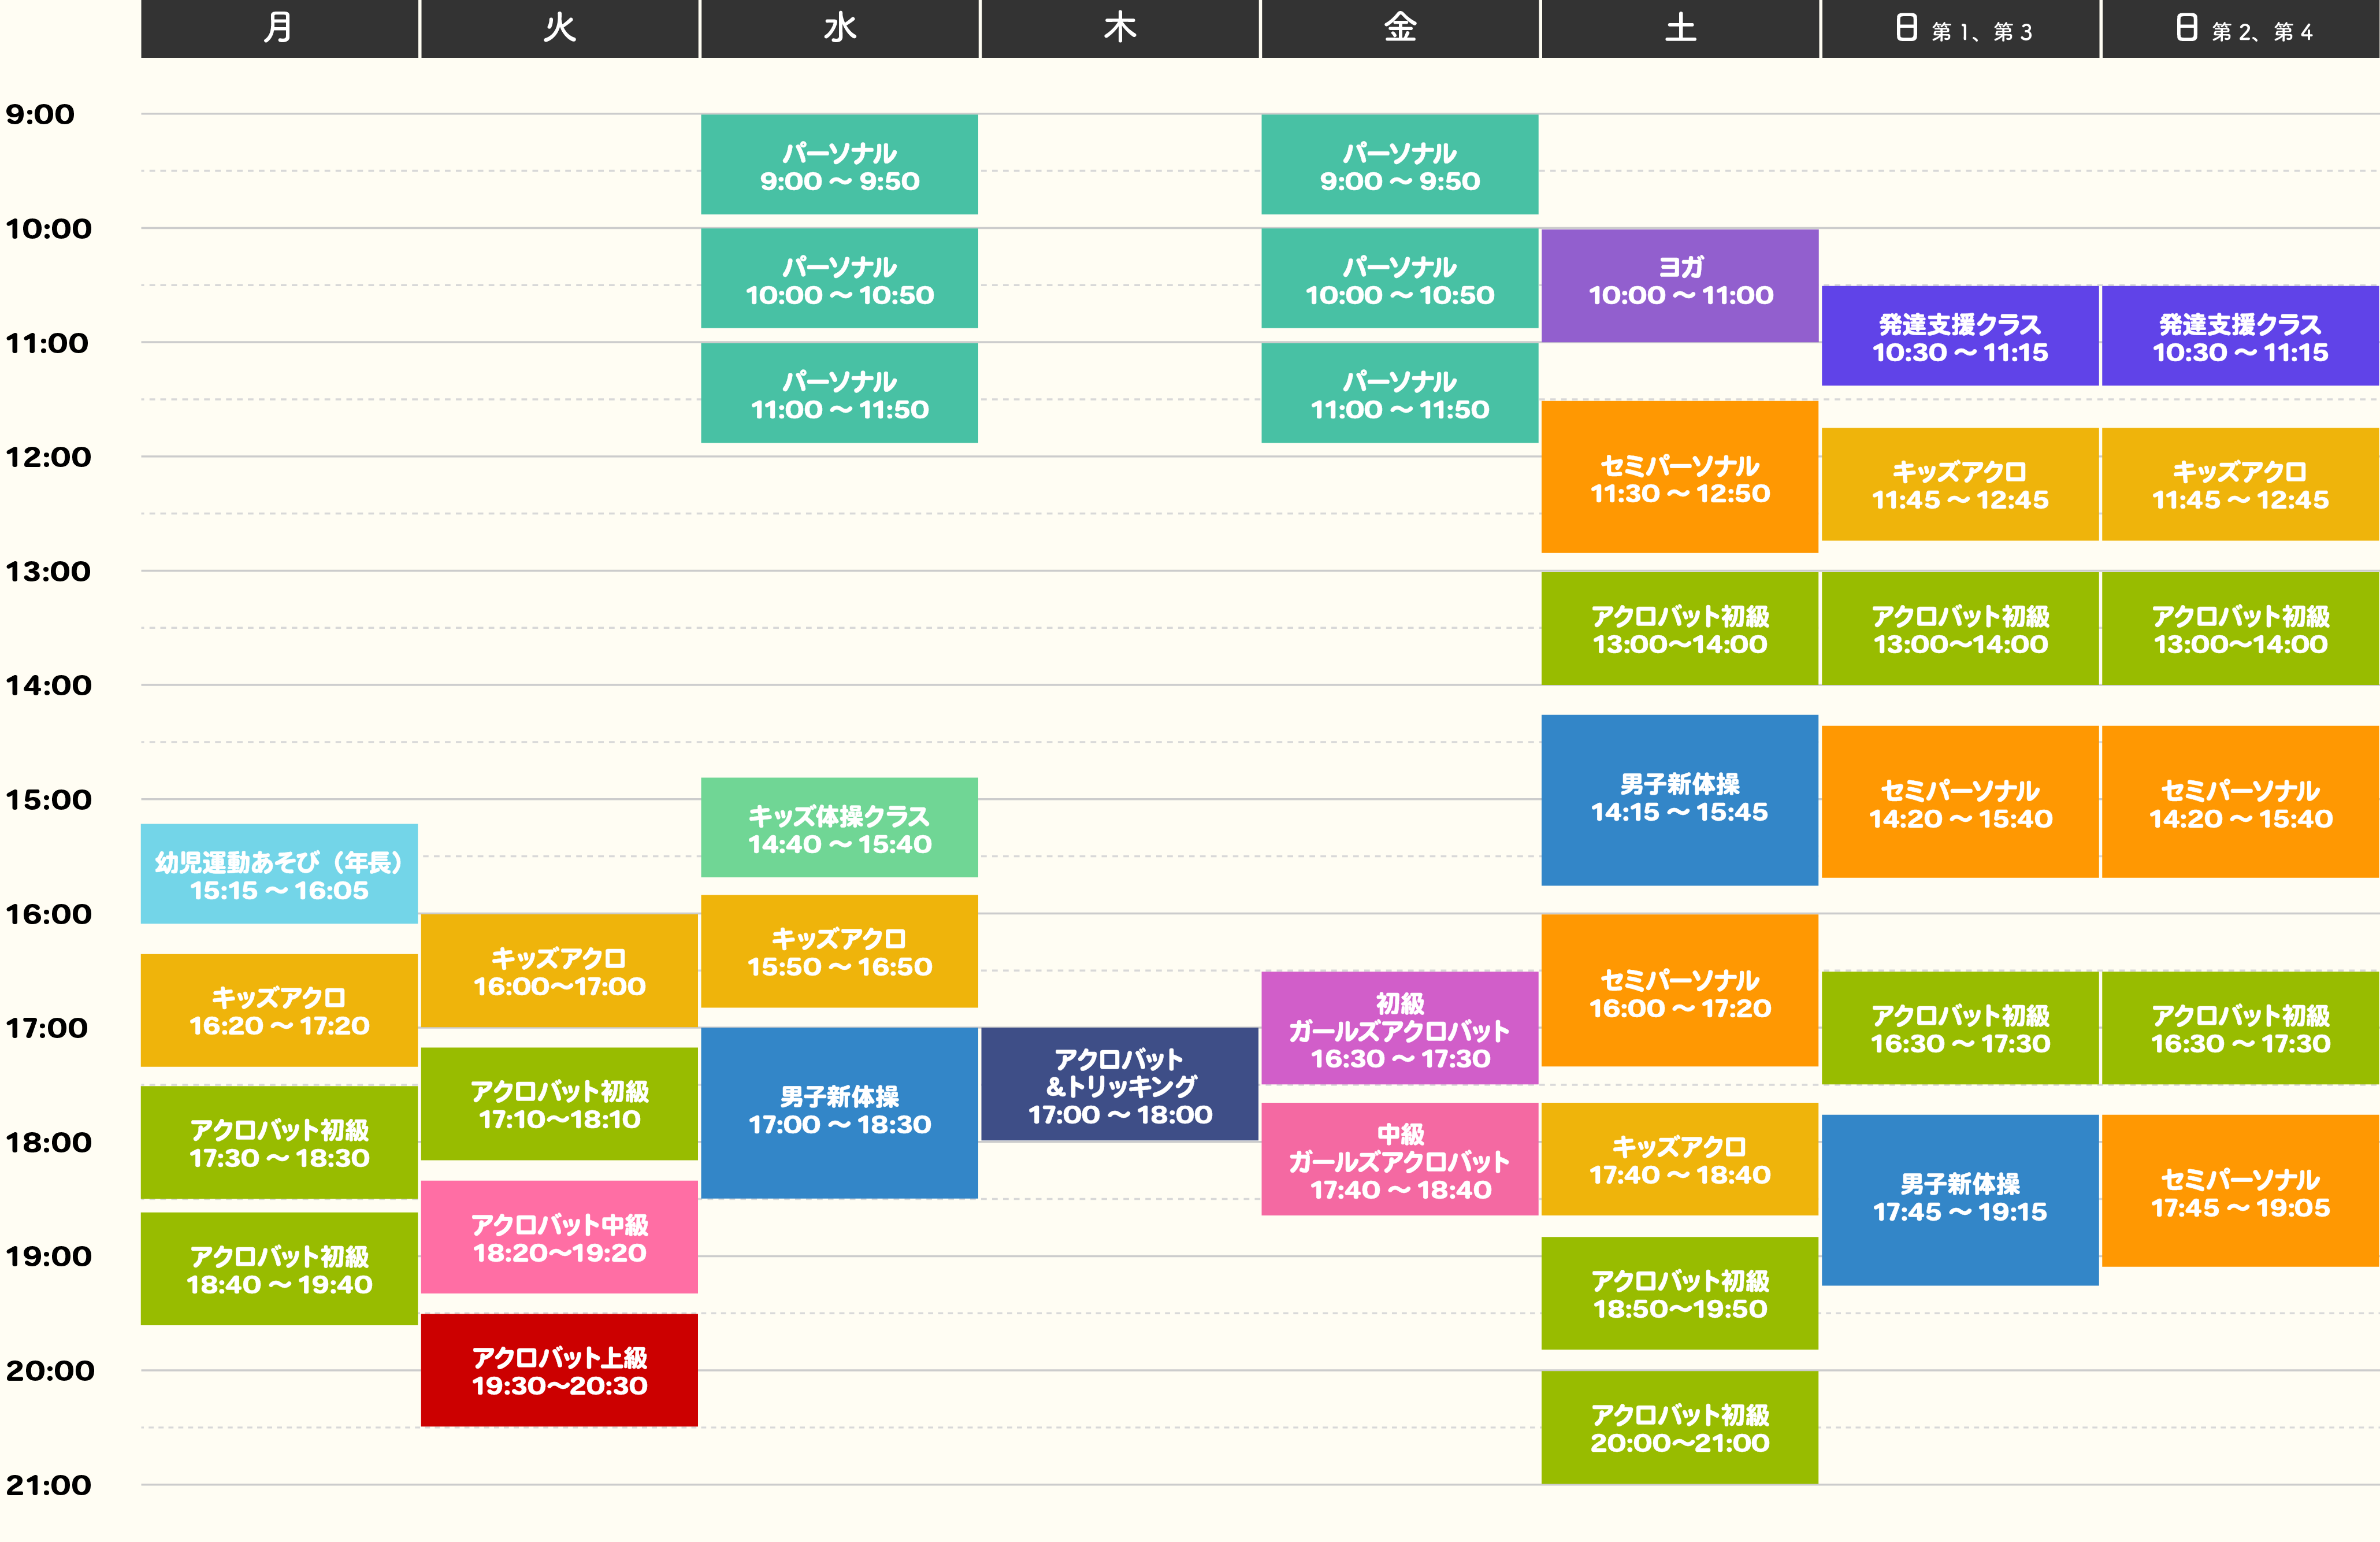2380x1542 pixels.
Task: Click Tuesday アクロバット上級 19:30～20:30 block
Action: (x=559, y=1370)
